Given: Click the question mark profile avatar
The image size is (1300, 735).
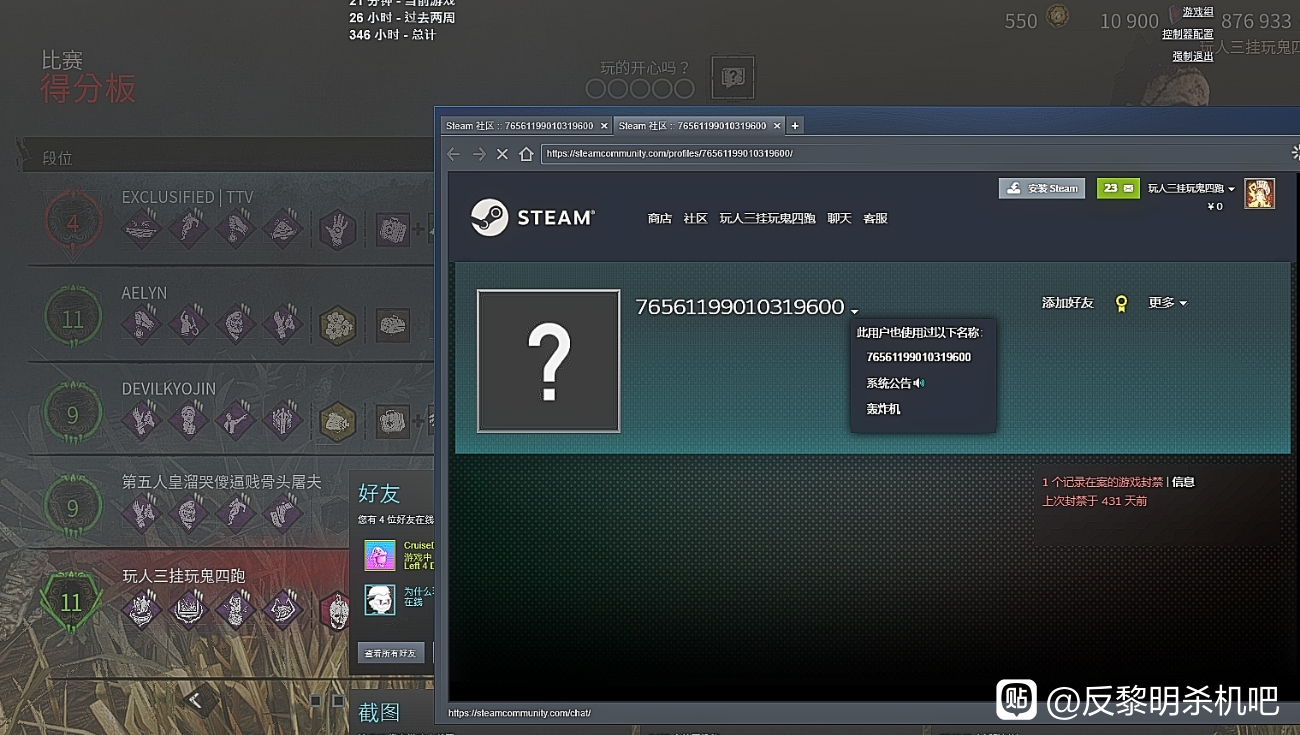Looking at the screenshot, I should (549, 361).
